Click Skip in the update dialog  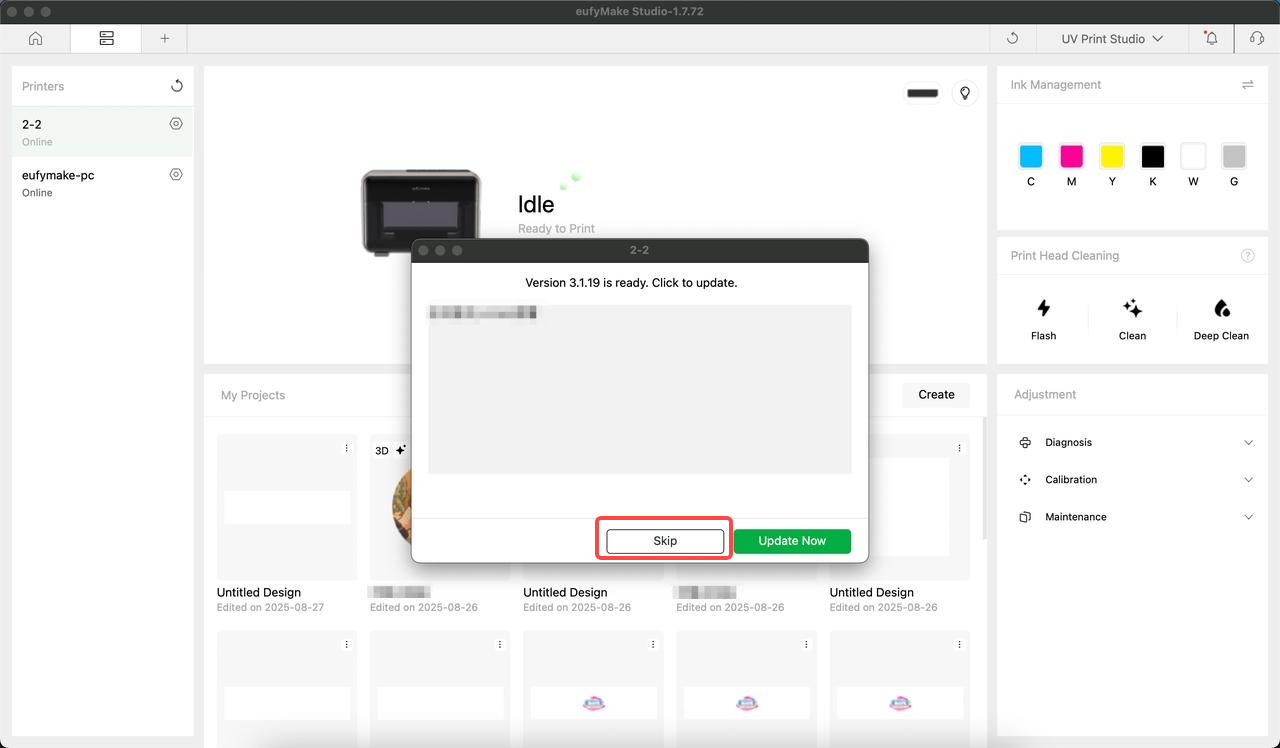pos(665,541)
